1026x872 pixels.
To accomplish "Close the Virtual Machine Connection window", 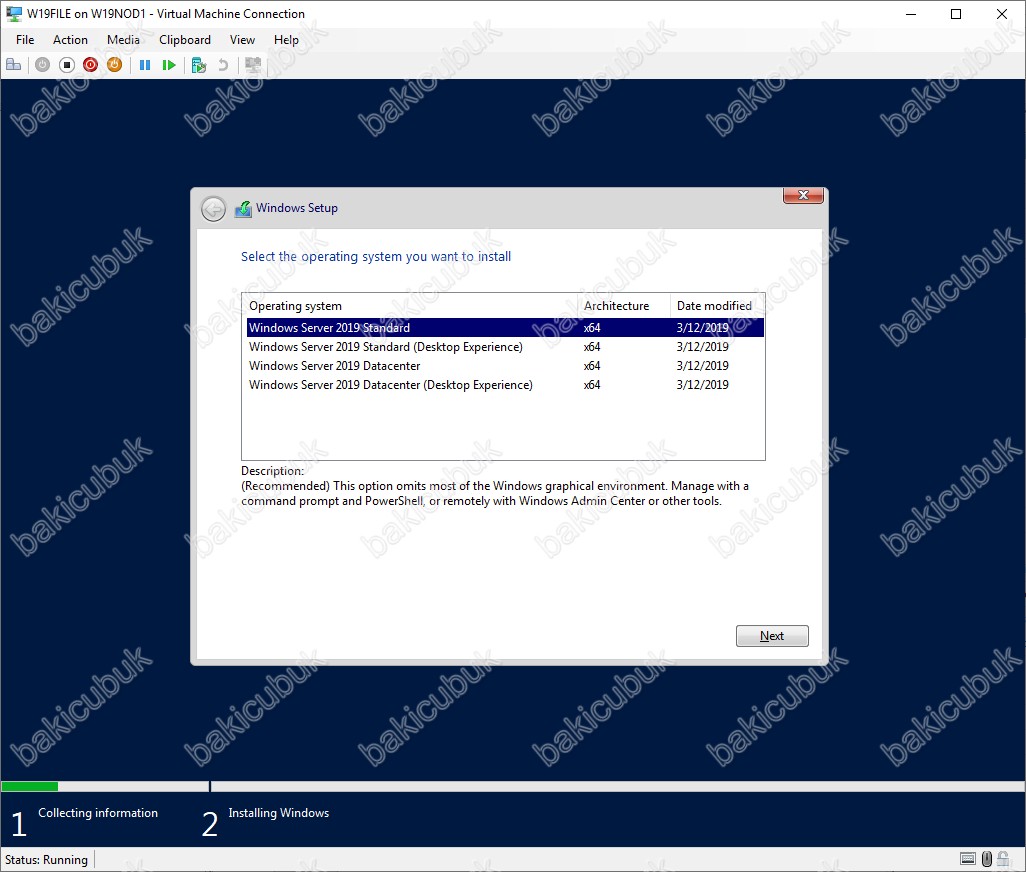I will click(x=1002, y=14).
